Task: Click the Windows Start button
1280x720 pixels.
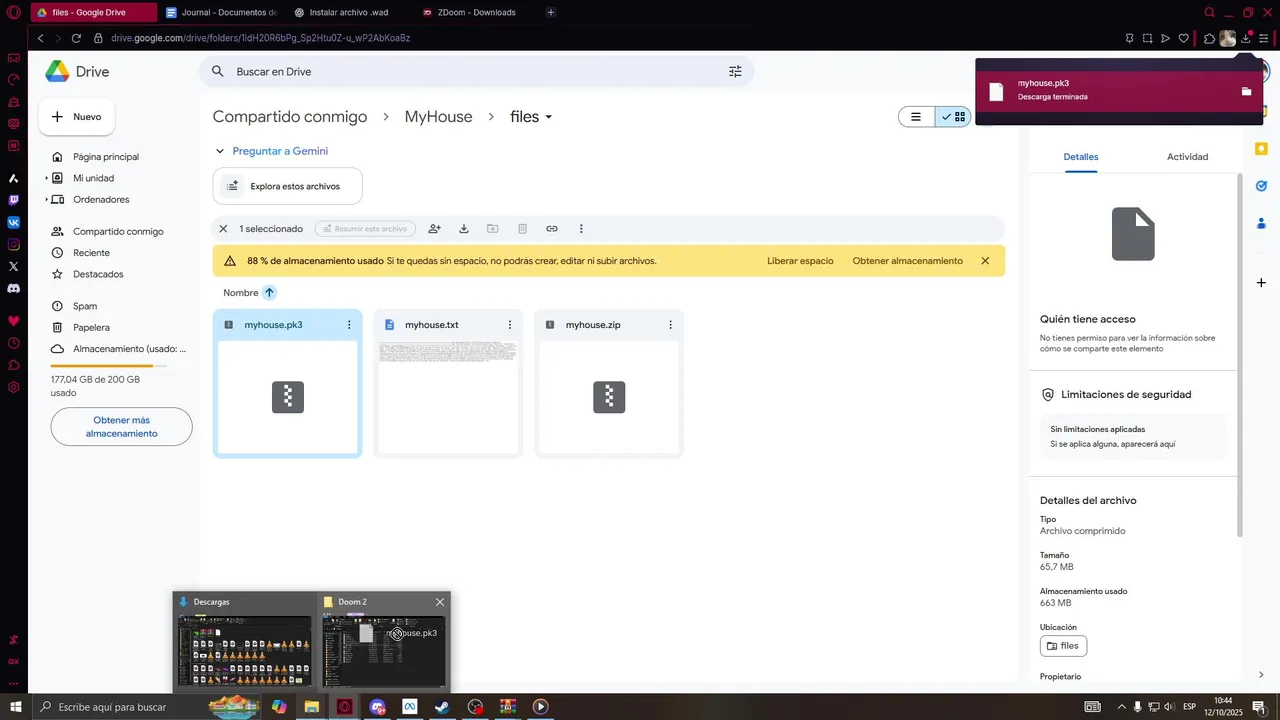Action: 15,707
